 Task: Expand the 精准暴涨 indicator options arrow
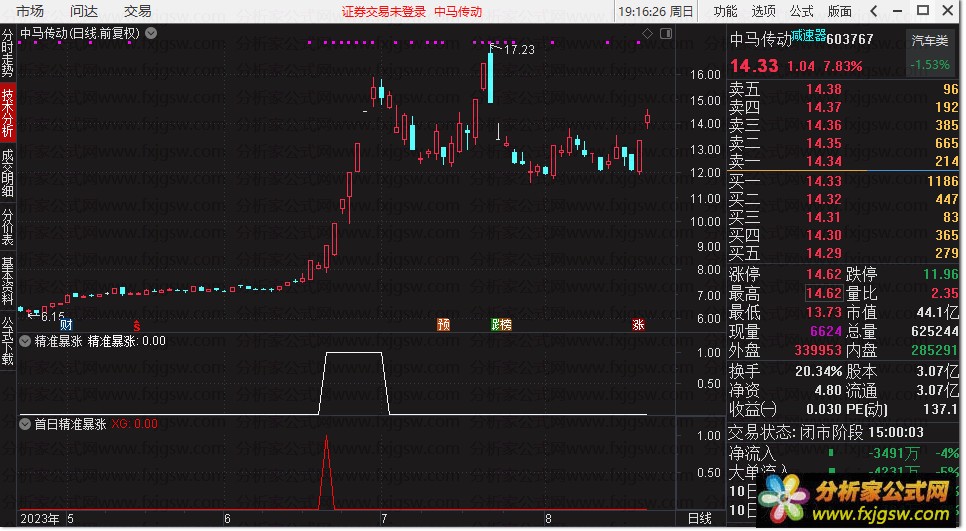tap(25, 341)
